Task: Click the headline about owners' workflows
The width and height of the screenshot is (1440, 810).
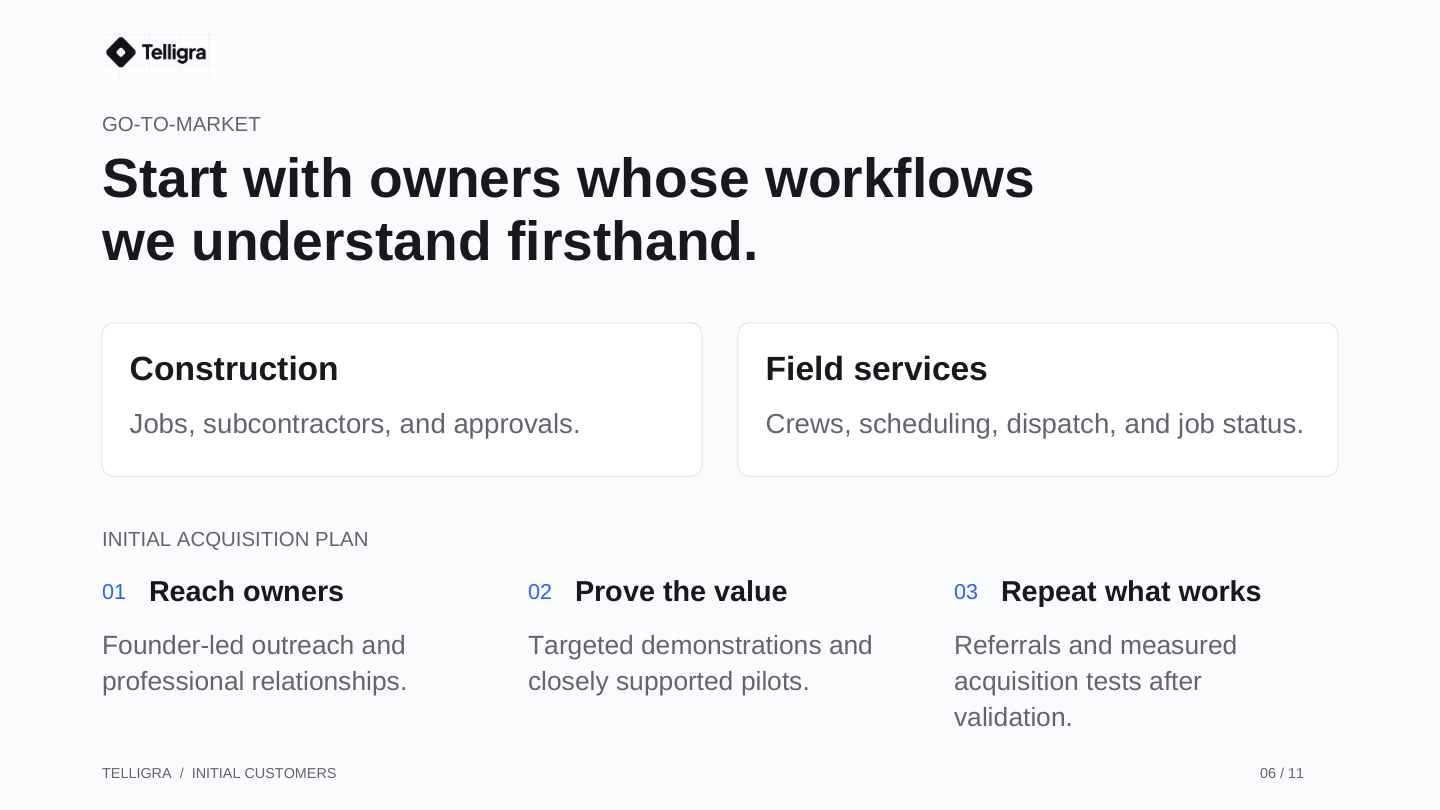Action: click(x=568, y=210)
